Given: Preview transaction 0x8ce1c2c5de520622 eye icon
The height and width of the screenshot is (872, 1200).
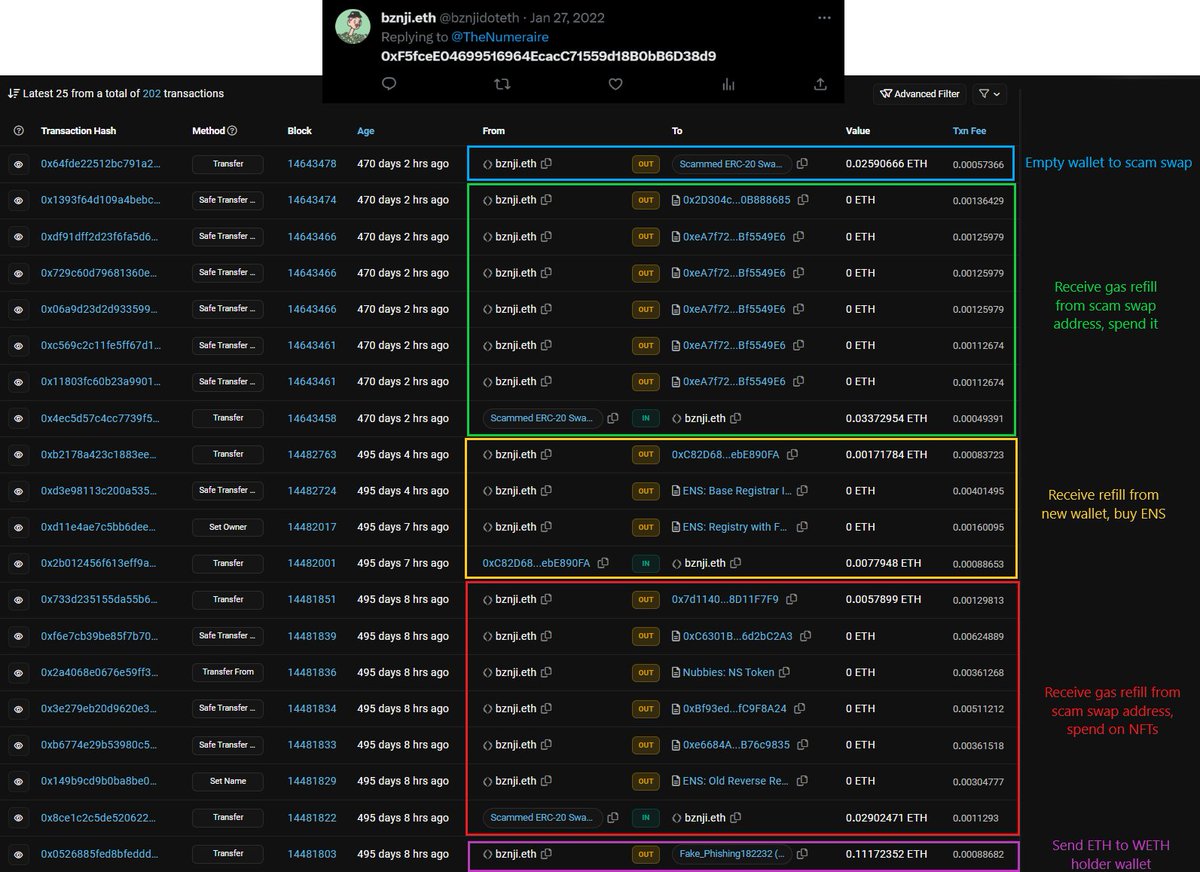Looking at the screenshot, I should [x=19, y=817].
